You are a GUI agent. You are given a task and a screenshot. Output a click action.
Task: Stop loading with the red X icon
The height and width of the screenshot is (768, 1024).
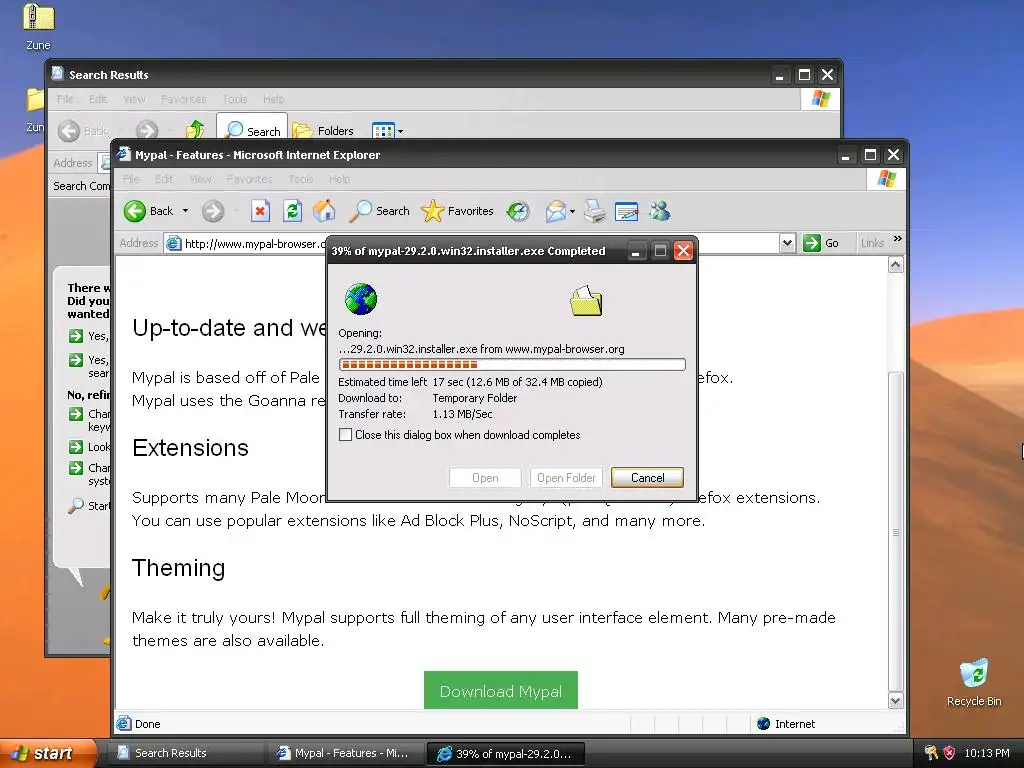coord(260,211)
